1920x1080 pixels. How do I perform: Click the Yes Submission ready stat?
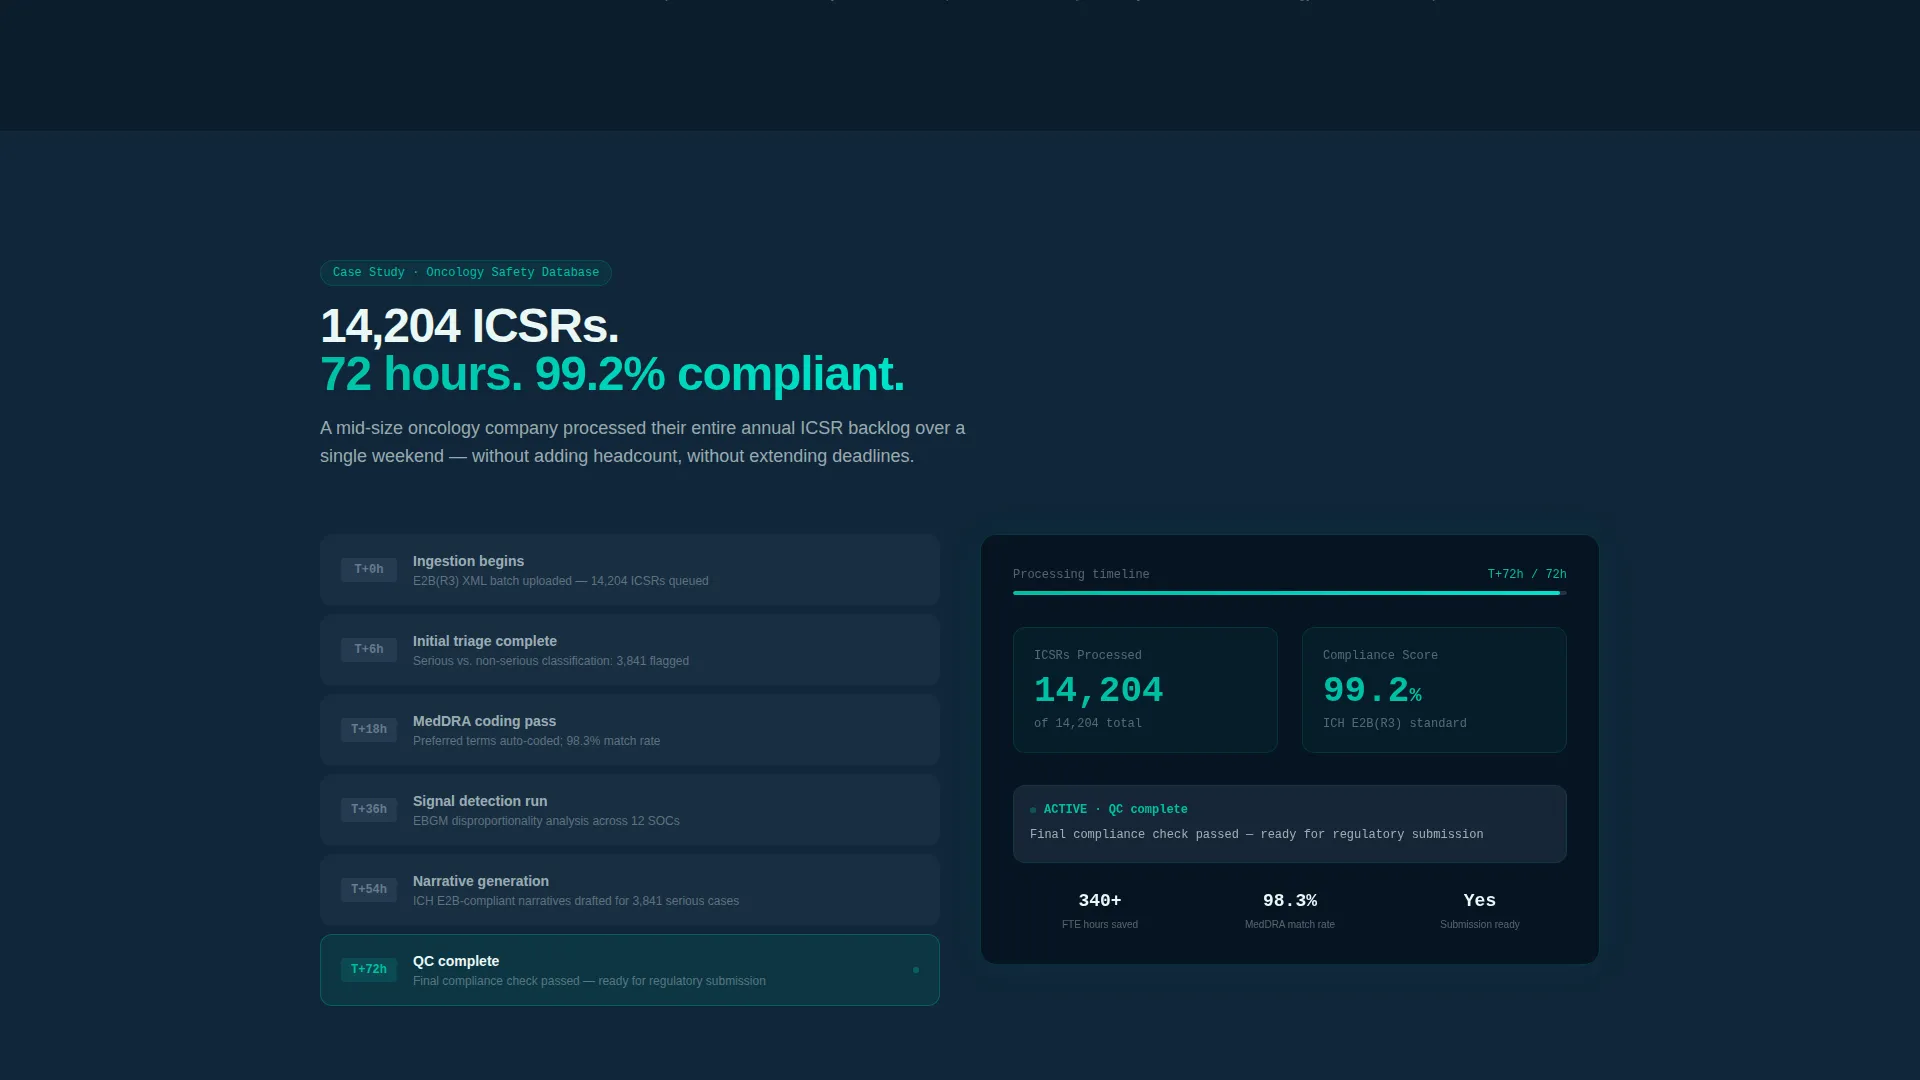click(1480, 911)
